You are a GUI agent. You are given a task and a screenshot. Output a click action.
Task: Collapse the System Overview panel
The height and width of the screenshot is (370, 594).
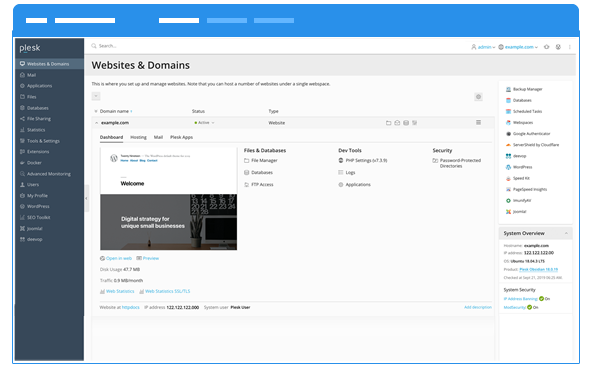click(x=566, y=233)
